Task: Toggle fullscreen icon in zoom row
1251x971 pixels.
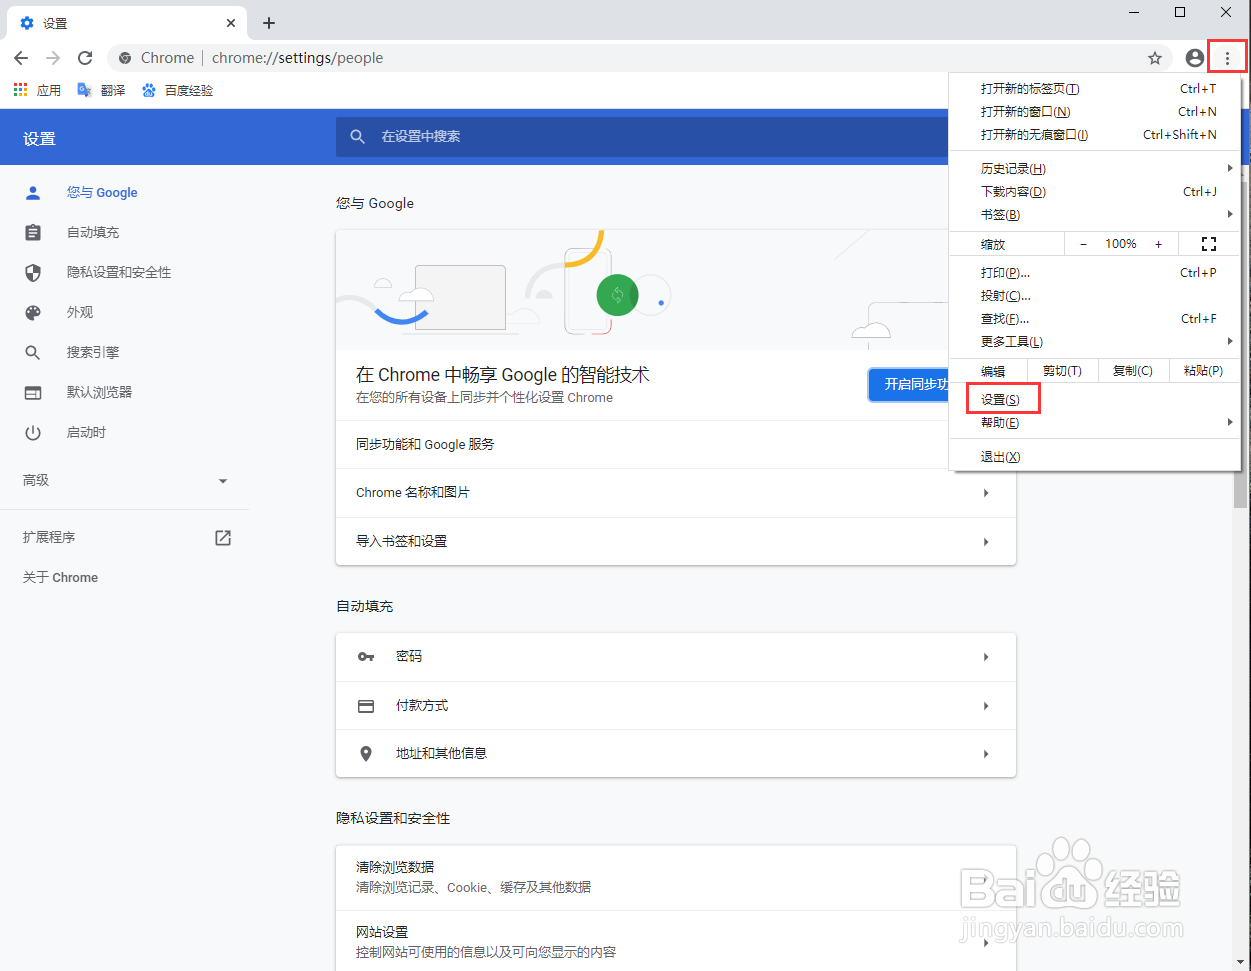Action: tap(1209, 244)
